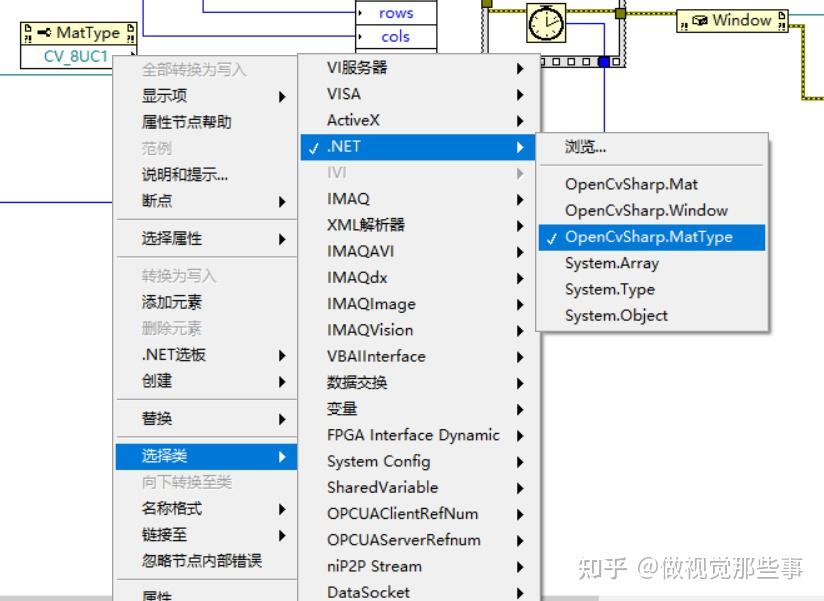Open the IMAQdx class submenu
This screenshot has width=824, height=601.
coord(419,278)
